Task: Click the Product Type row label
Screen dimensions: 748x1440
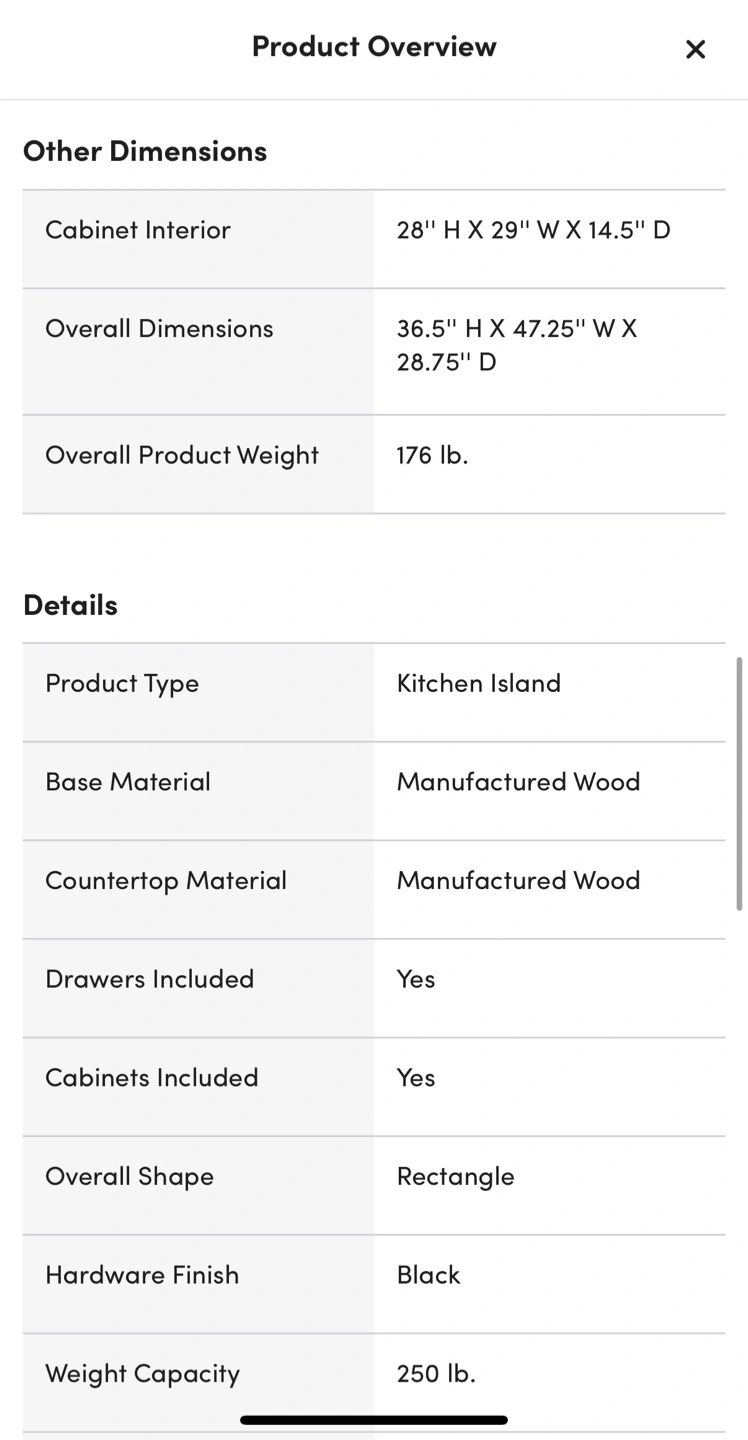Action: (x=122, y=683)
